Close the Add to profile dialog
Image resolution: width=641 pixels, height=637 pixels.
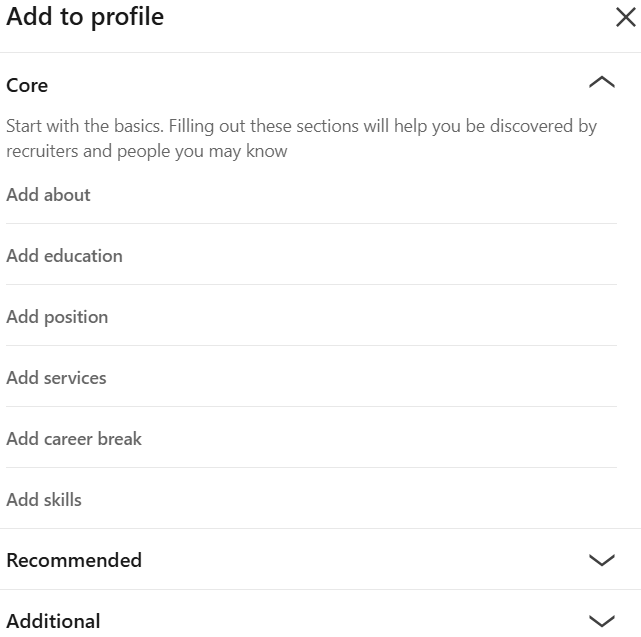click(626, 18)
